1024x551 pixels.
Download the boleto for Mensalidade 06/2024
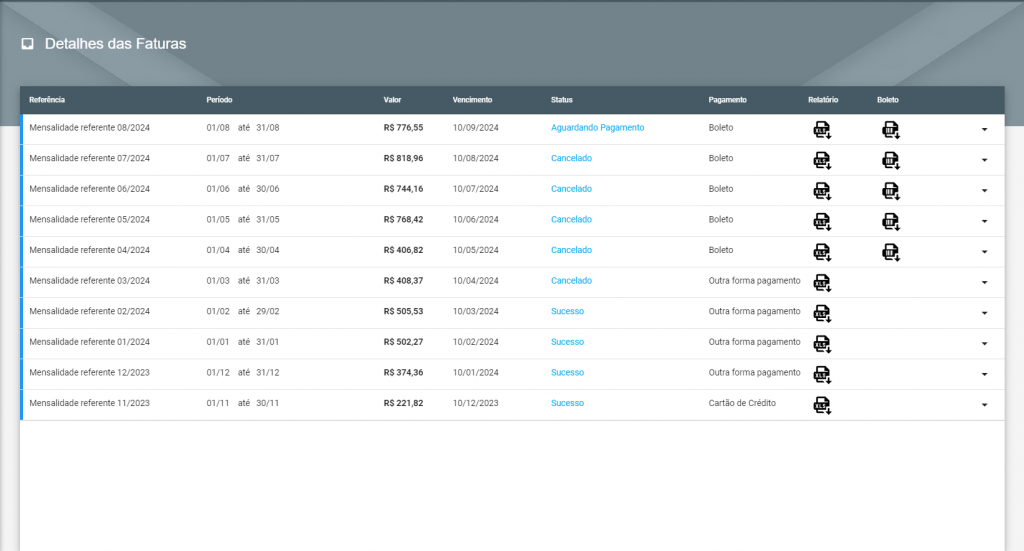coord(891,191)
